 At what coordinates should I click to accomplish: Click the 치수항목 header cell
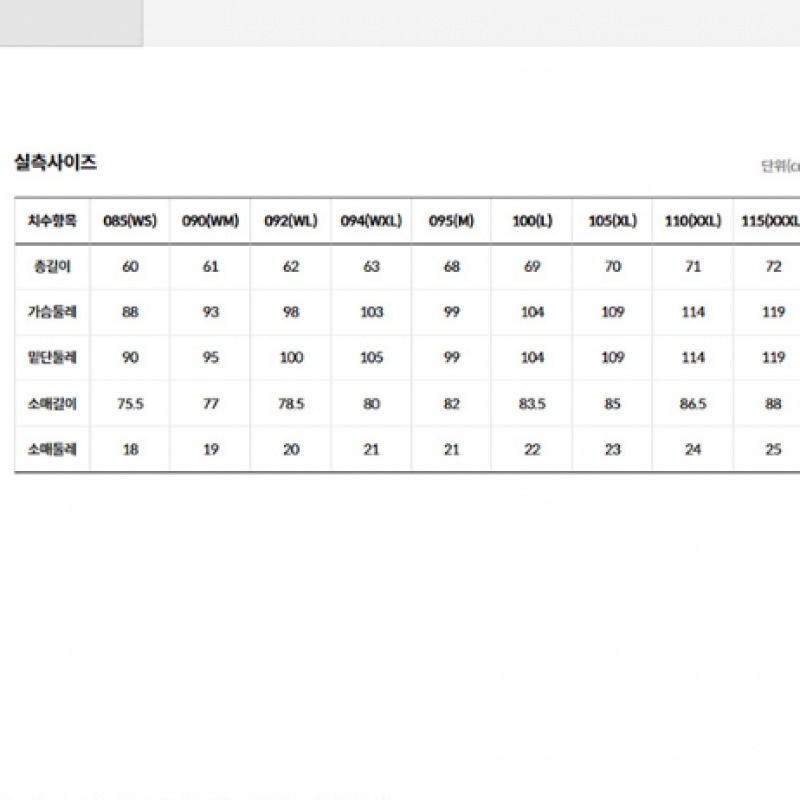(x=52, y=221)
